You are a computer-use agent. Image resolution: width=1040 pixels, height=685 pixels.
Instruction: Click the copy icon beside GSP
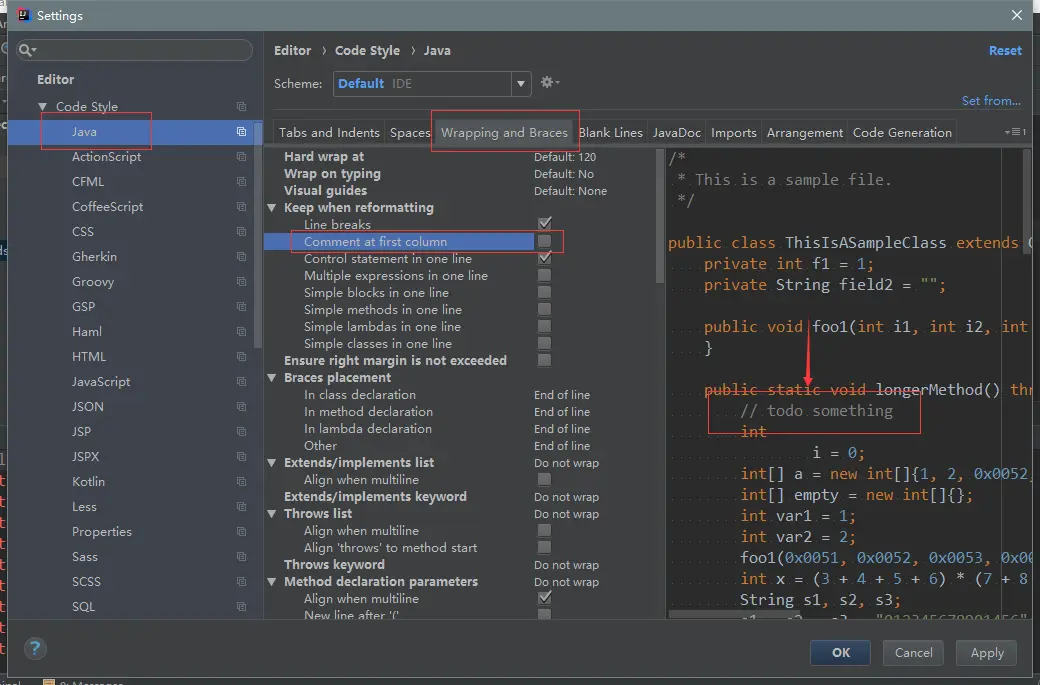coord(241,306)
